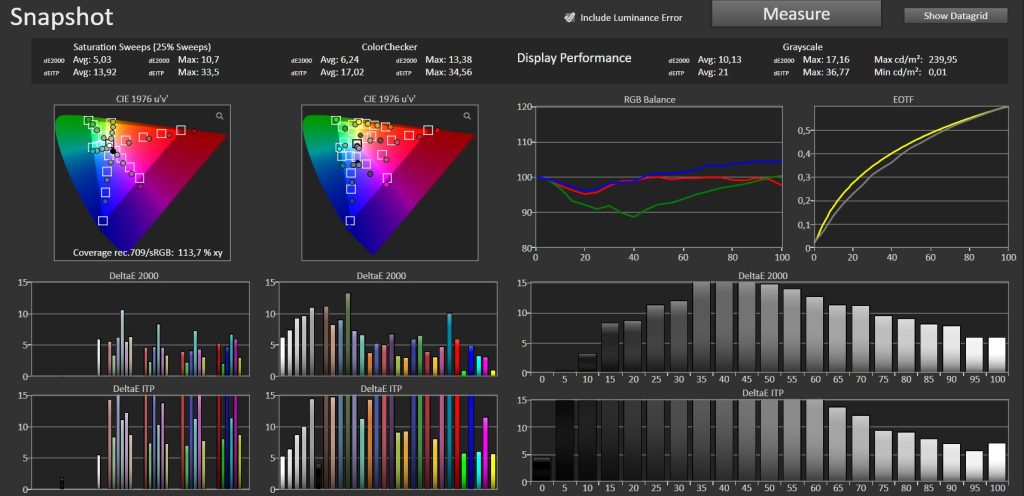Zoom the Saturation Sweeps CIE chart magnifier
The height and width of the screenshot is (496, 1024).
(220, 116)
